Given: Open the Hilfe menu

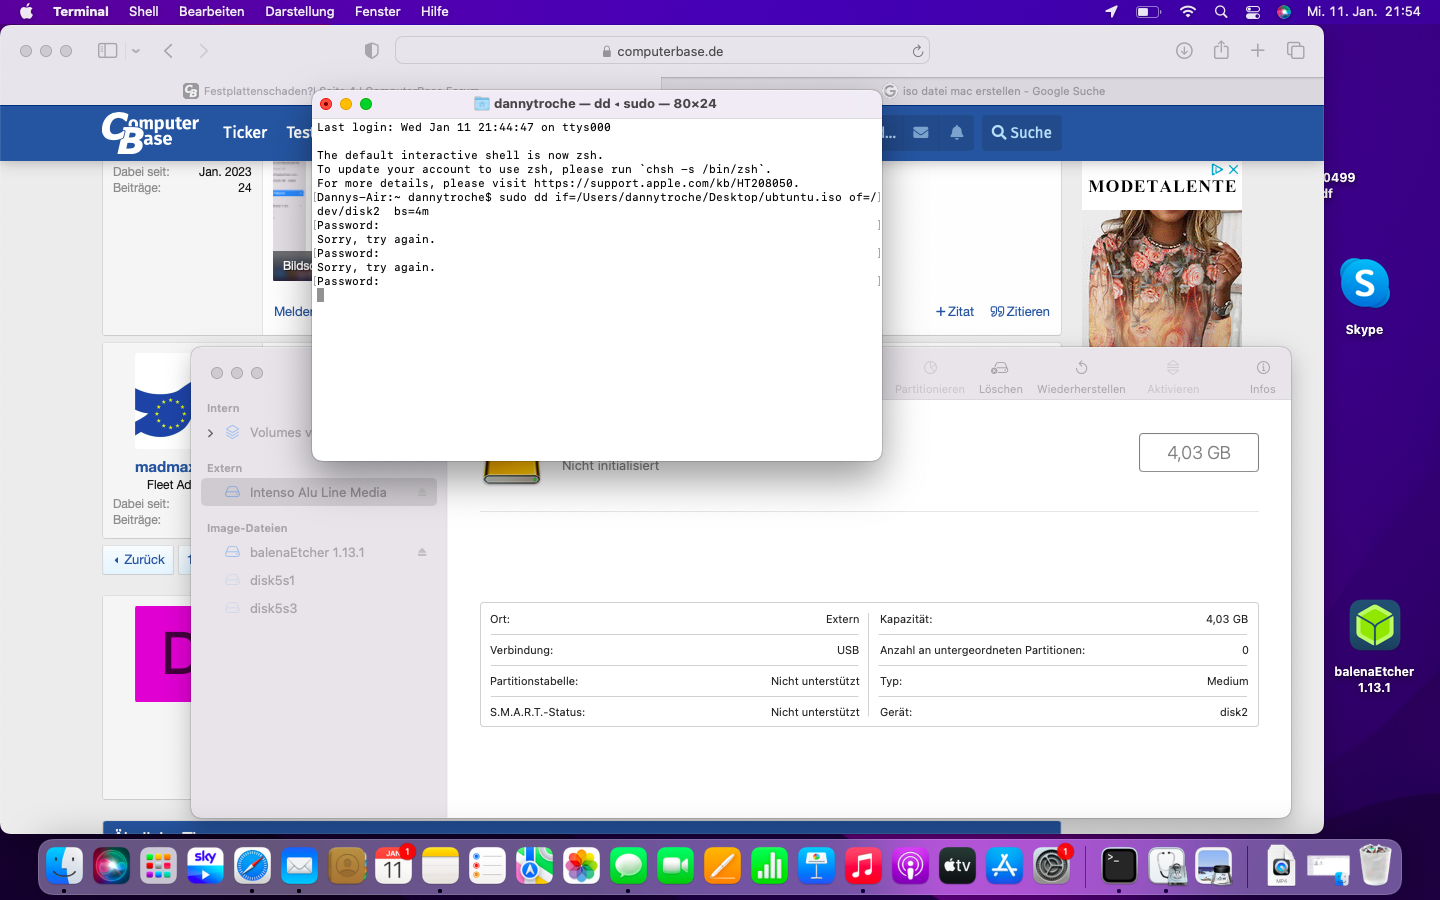Looking at the screenshot, I should coord(434,11).
